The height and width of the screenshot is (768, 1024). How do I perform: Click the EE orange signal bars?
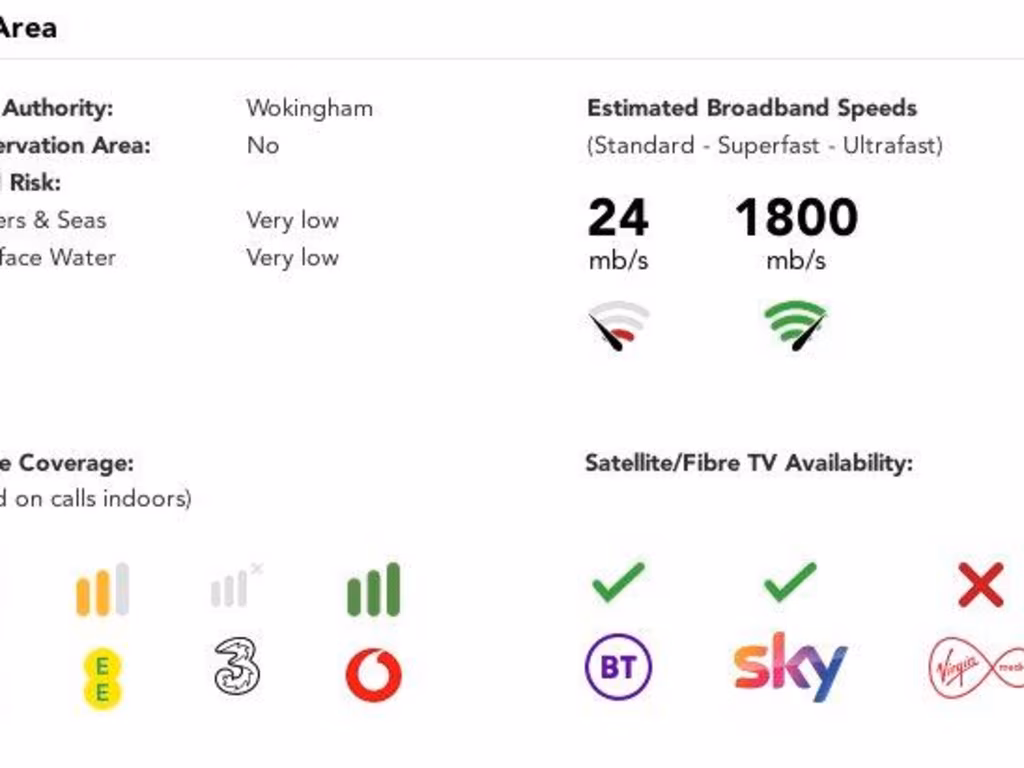click(102, 590)
